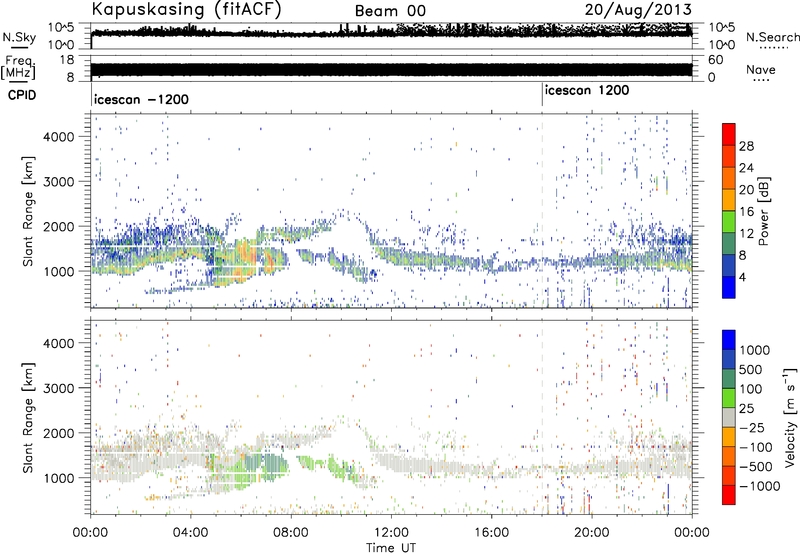Click the '16:00' time tick label
The height and width of the screenshot is (554, 800).
[x=491, y=533]
